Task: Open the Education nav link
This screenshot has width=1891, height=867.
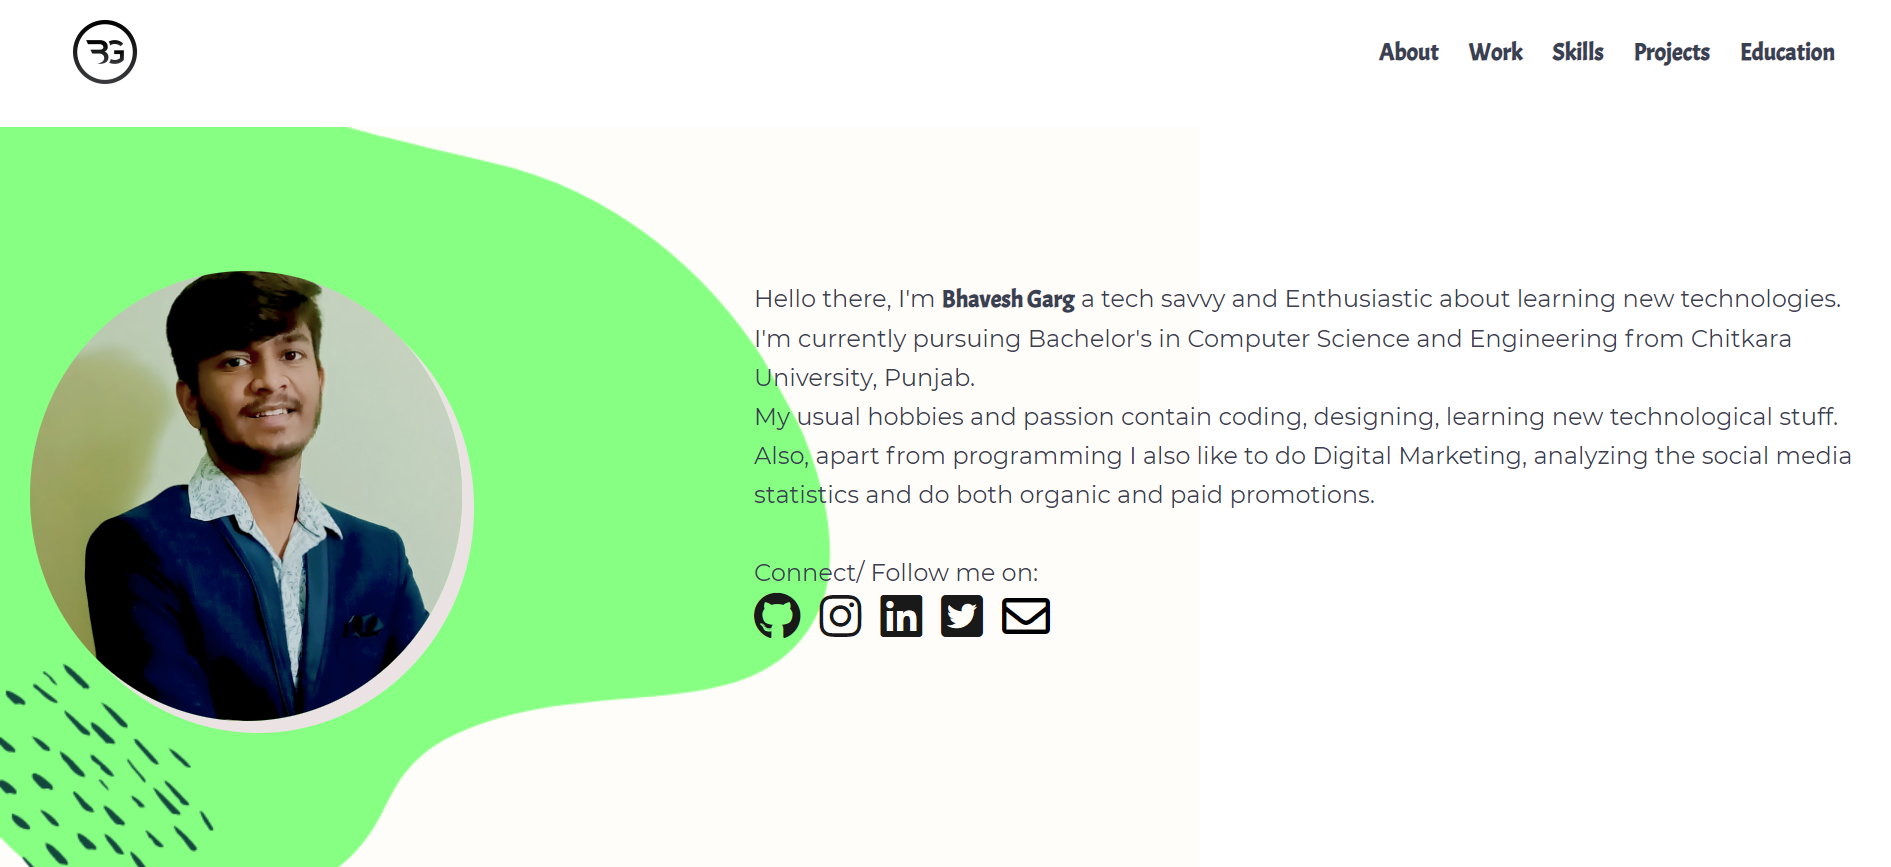Action: coord(1787,52)
